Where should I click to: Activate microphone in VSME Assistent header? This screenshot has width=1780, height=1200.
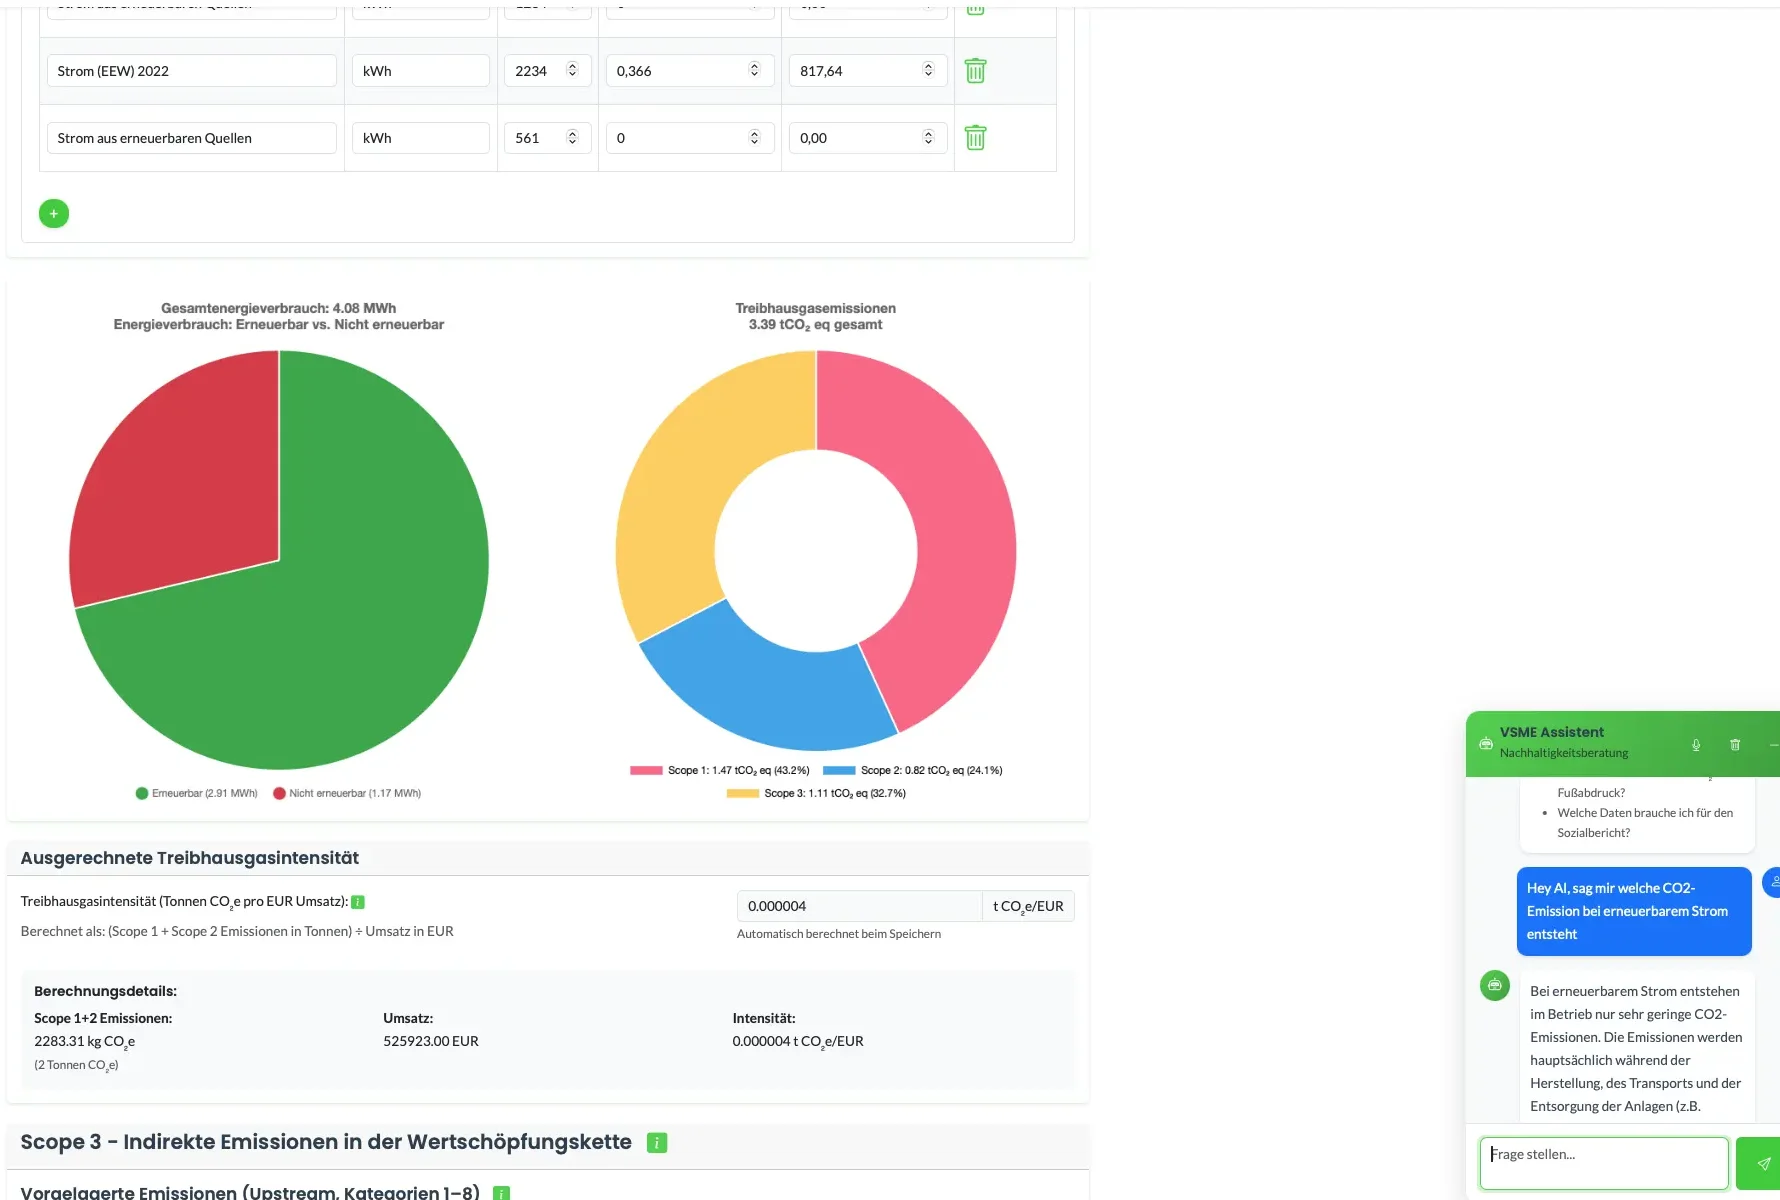pyautogui.click(x=1696, y=745)
